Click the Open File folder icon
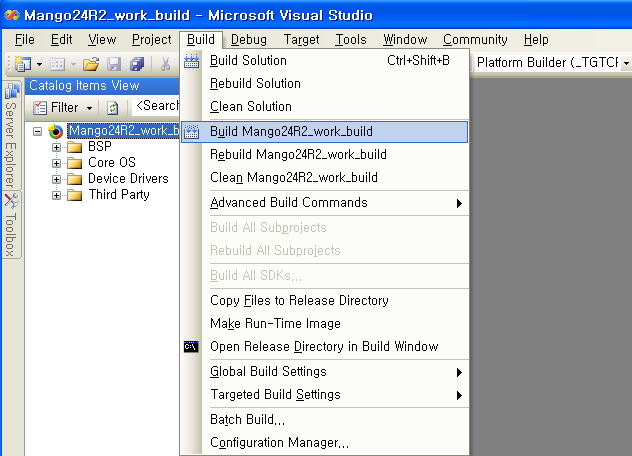Image resolution: width=632 pixels, height=456 pixels. tap(91, 64)
